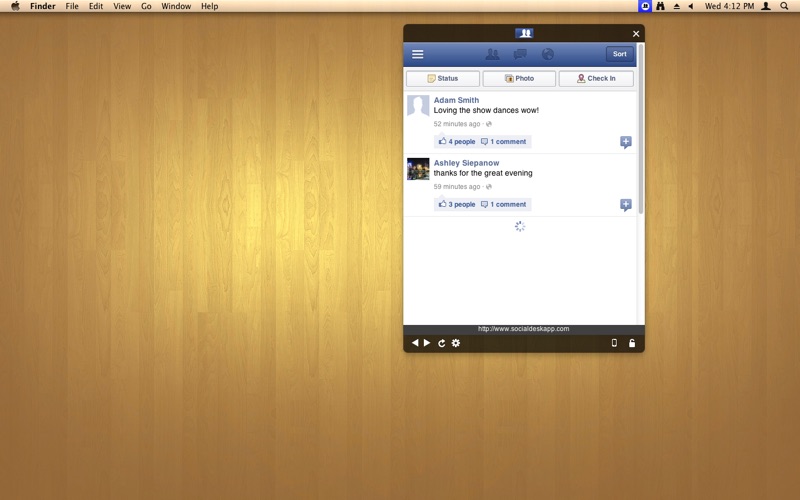This screenshot has width=800, height=500.
Task: Open the Go menu in the menu bar
Action: pos(146,6)
